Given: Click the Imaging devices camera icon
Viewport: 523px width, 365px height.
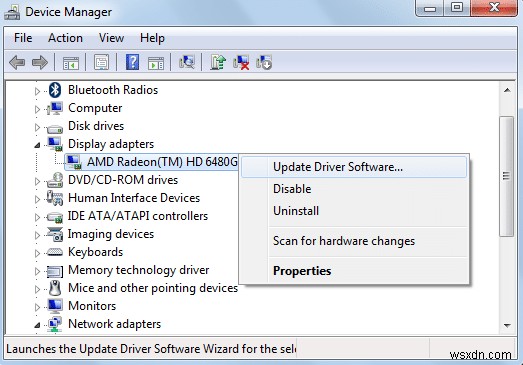Looking at the screenshot, I should coord(55,234).
